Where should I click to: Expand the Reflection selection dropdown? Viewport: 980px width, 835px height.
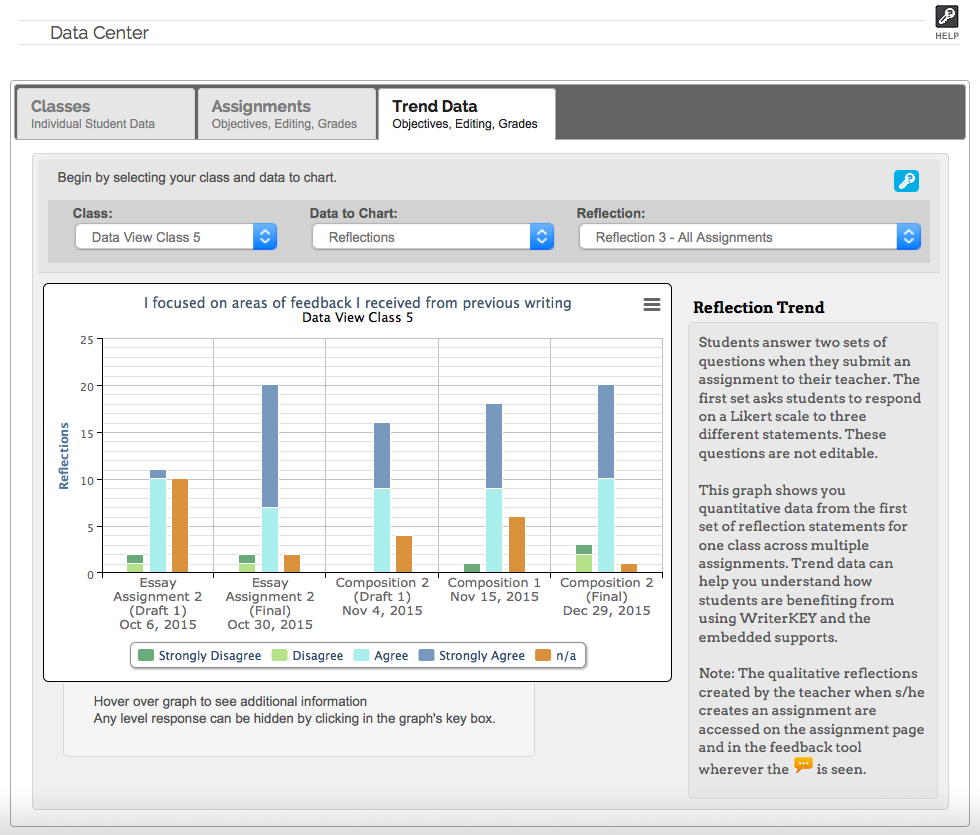(x=749, y=237)
